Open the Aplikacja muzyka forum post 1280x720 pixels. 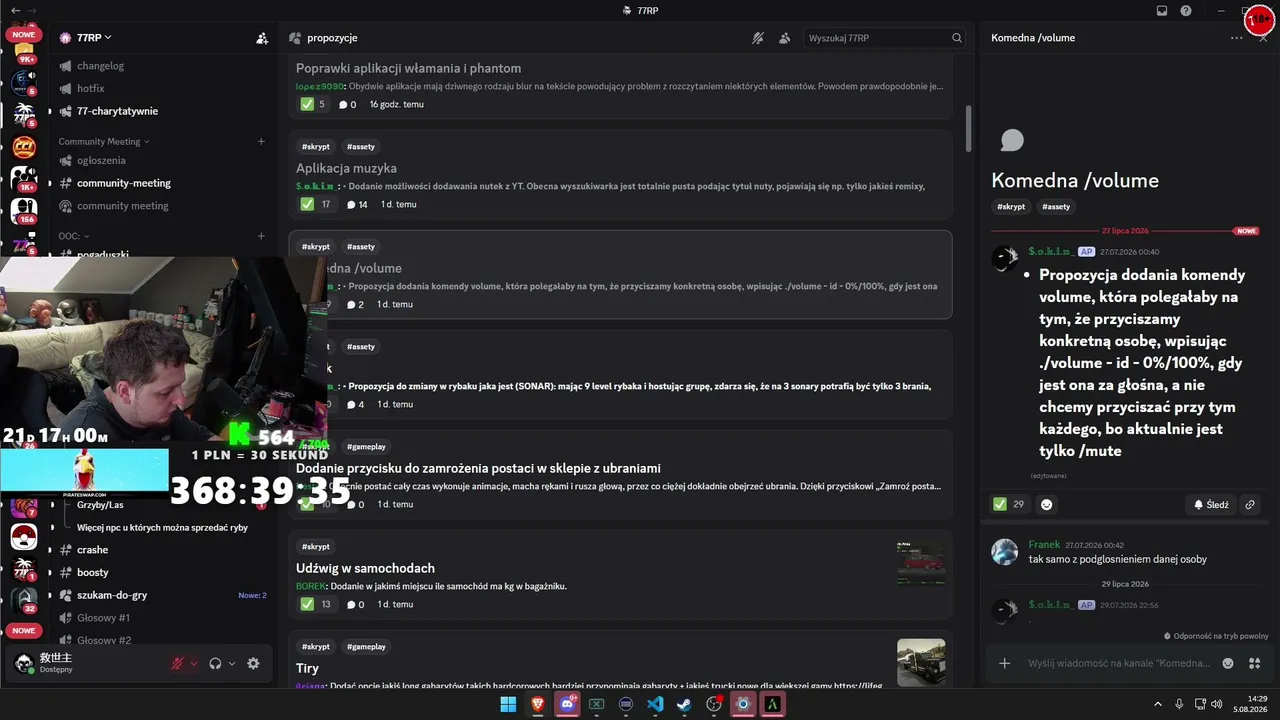pos(620,175)
